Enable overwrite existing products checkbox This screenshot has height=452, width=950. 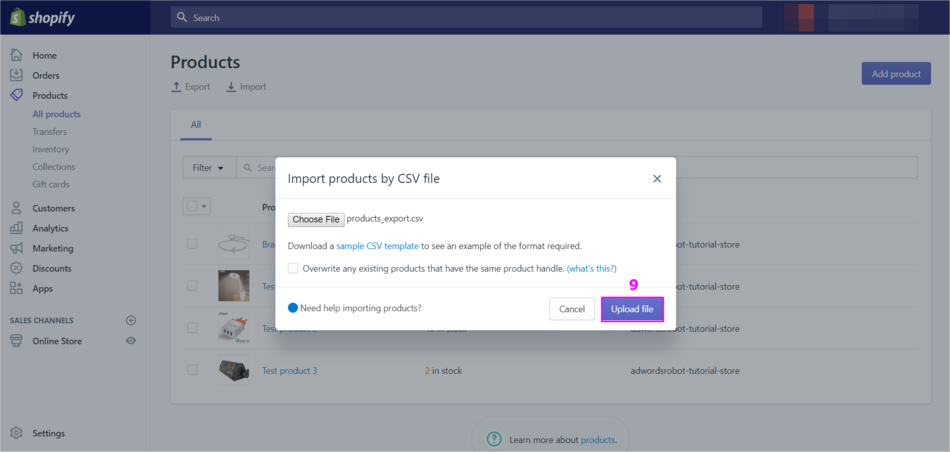tap(293, 268)
